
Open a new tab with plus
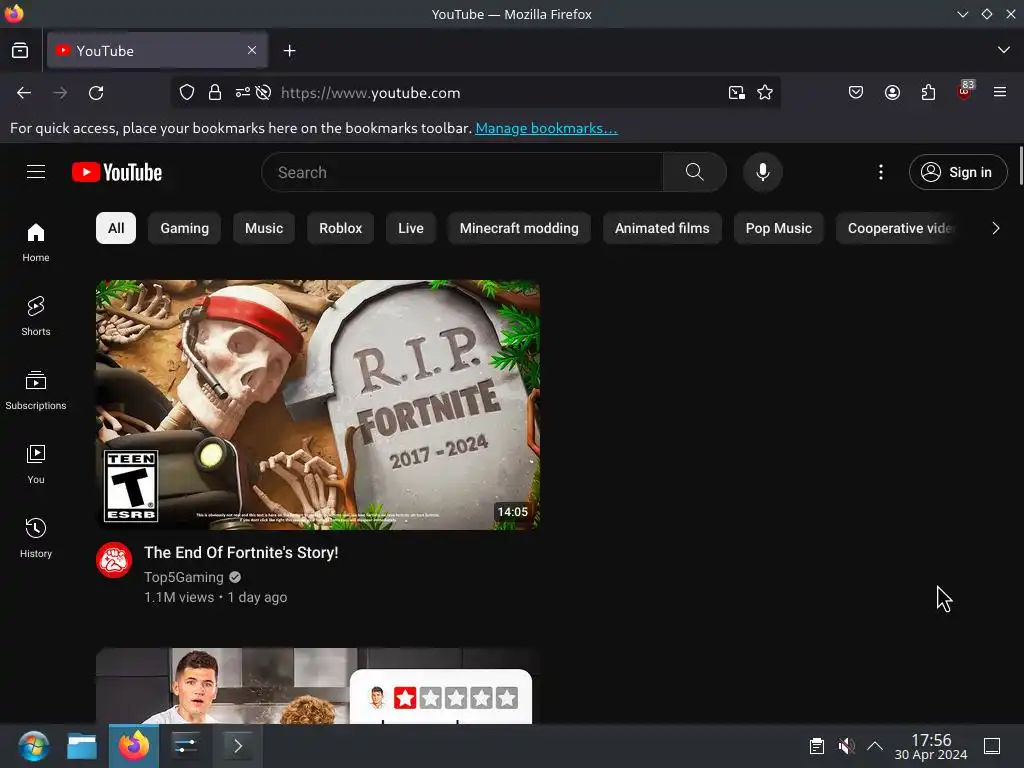click(x=289, y=50)
